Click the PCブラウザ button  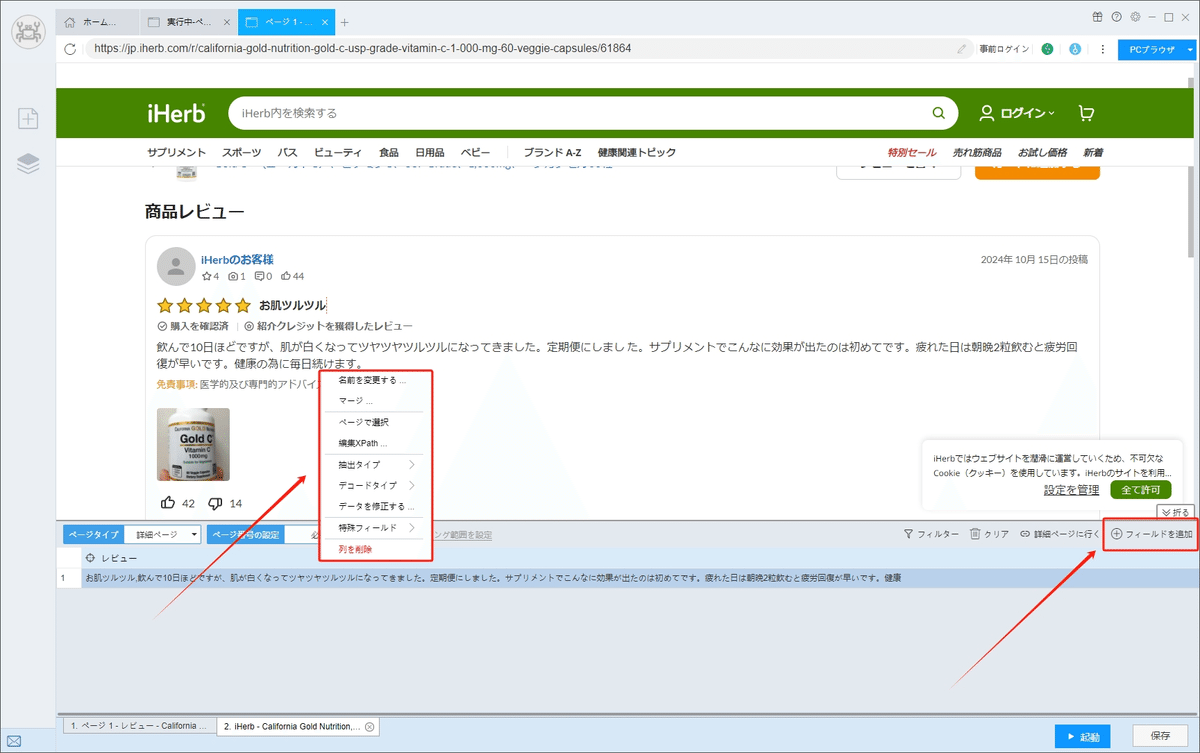1150,49
